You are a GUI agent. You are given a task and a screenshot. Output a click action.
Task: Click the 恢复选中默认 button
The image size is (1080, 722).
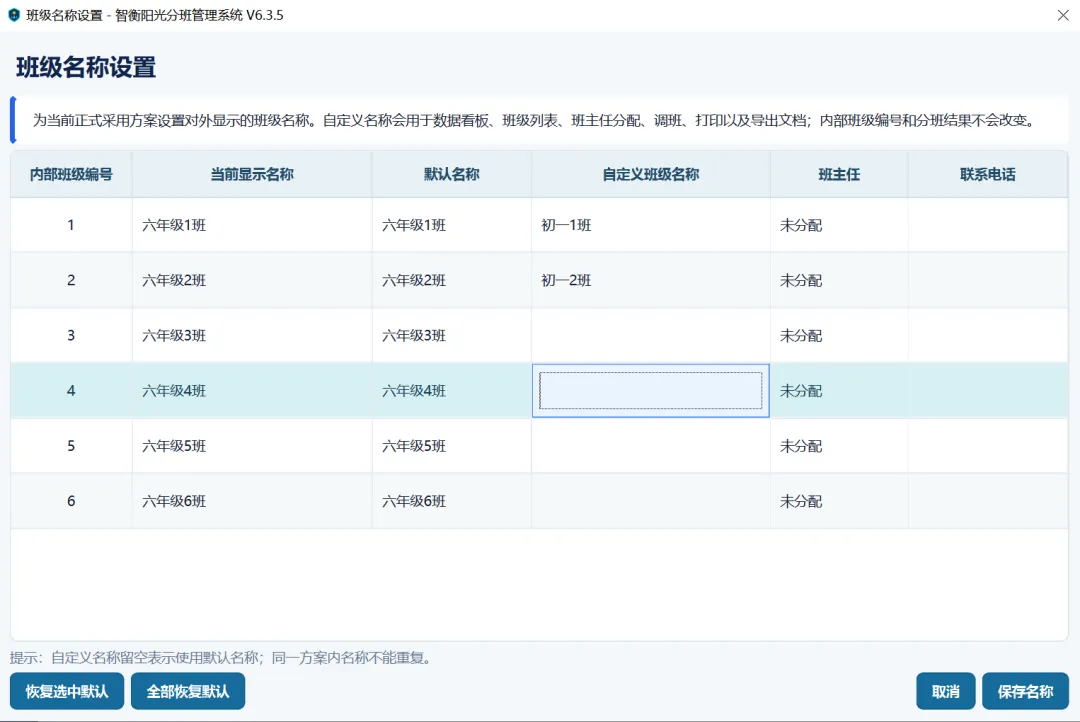point(67,691)
